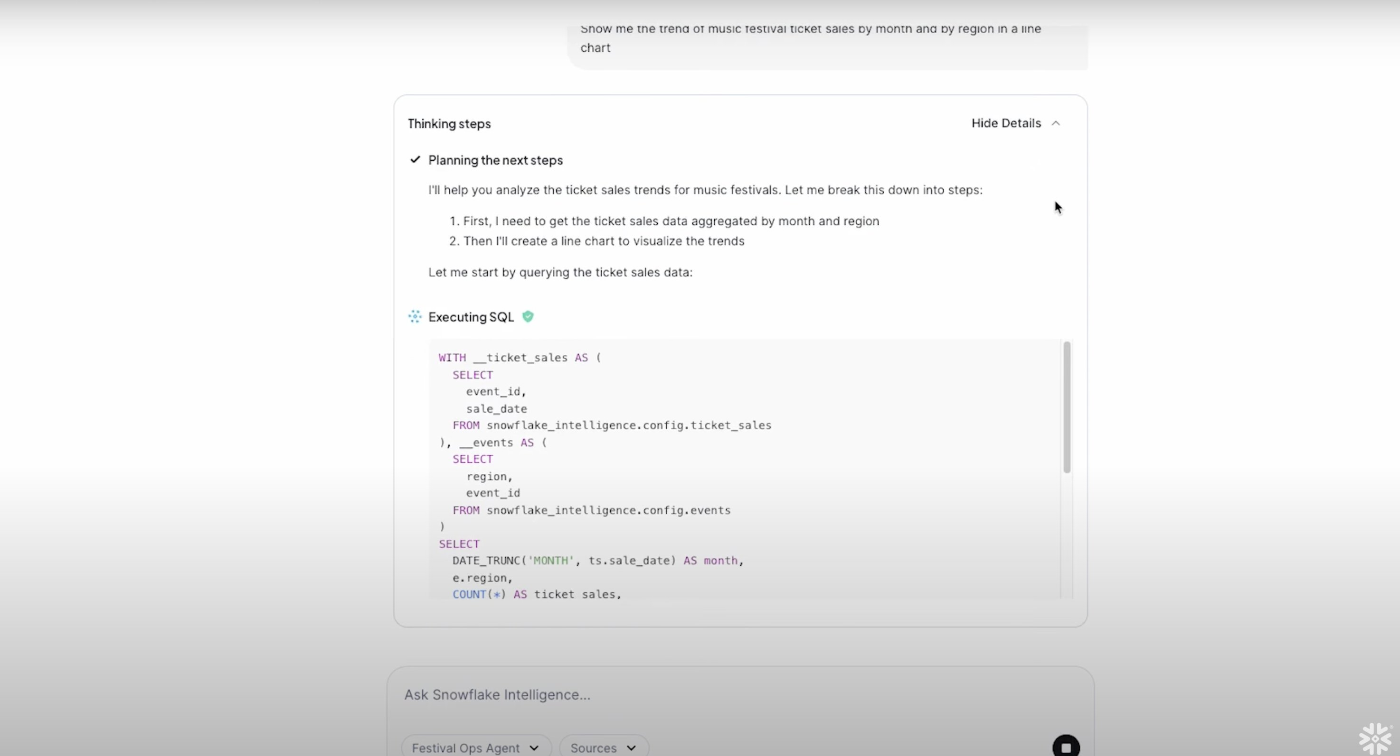The height and width of the screenshot is (756, 1400).
Task: Click the e.region line in SQL
Action: tap(483, 577)
